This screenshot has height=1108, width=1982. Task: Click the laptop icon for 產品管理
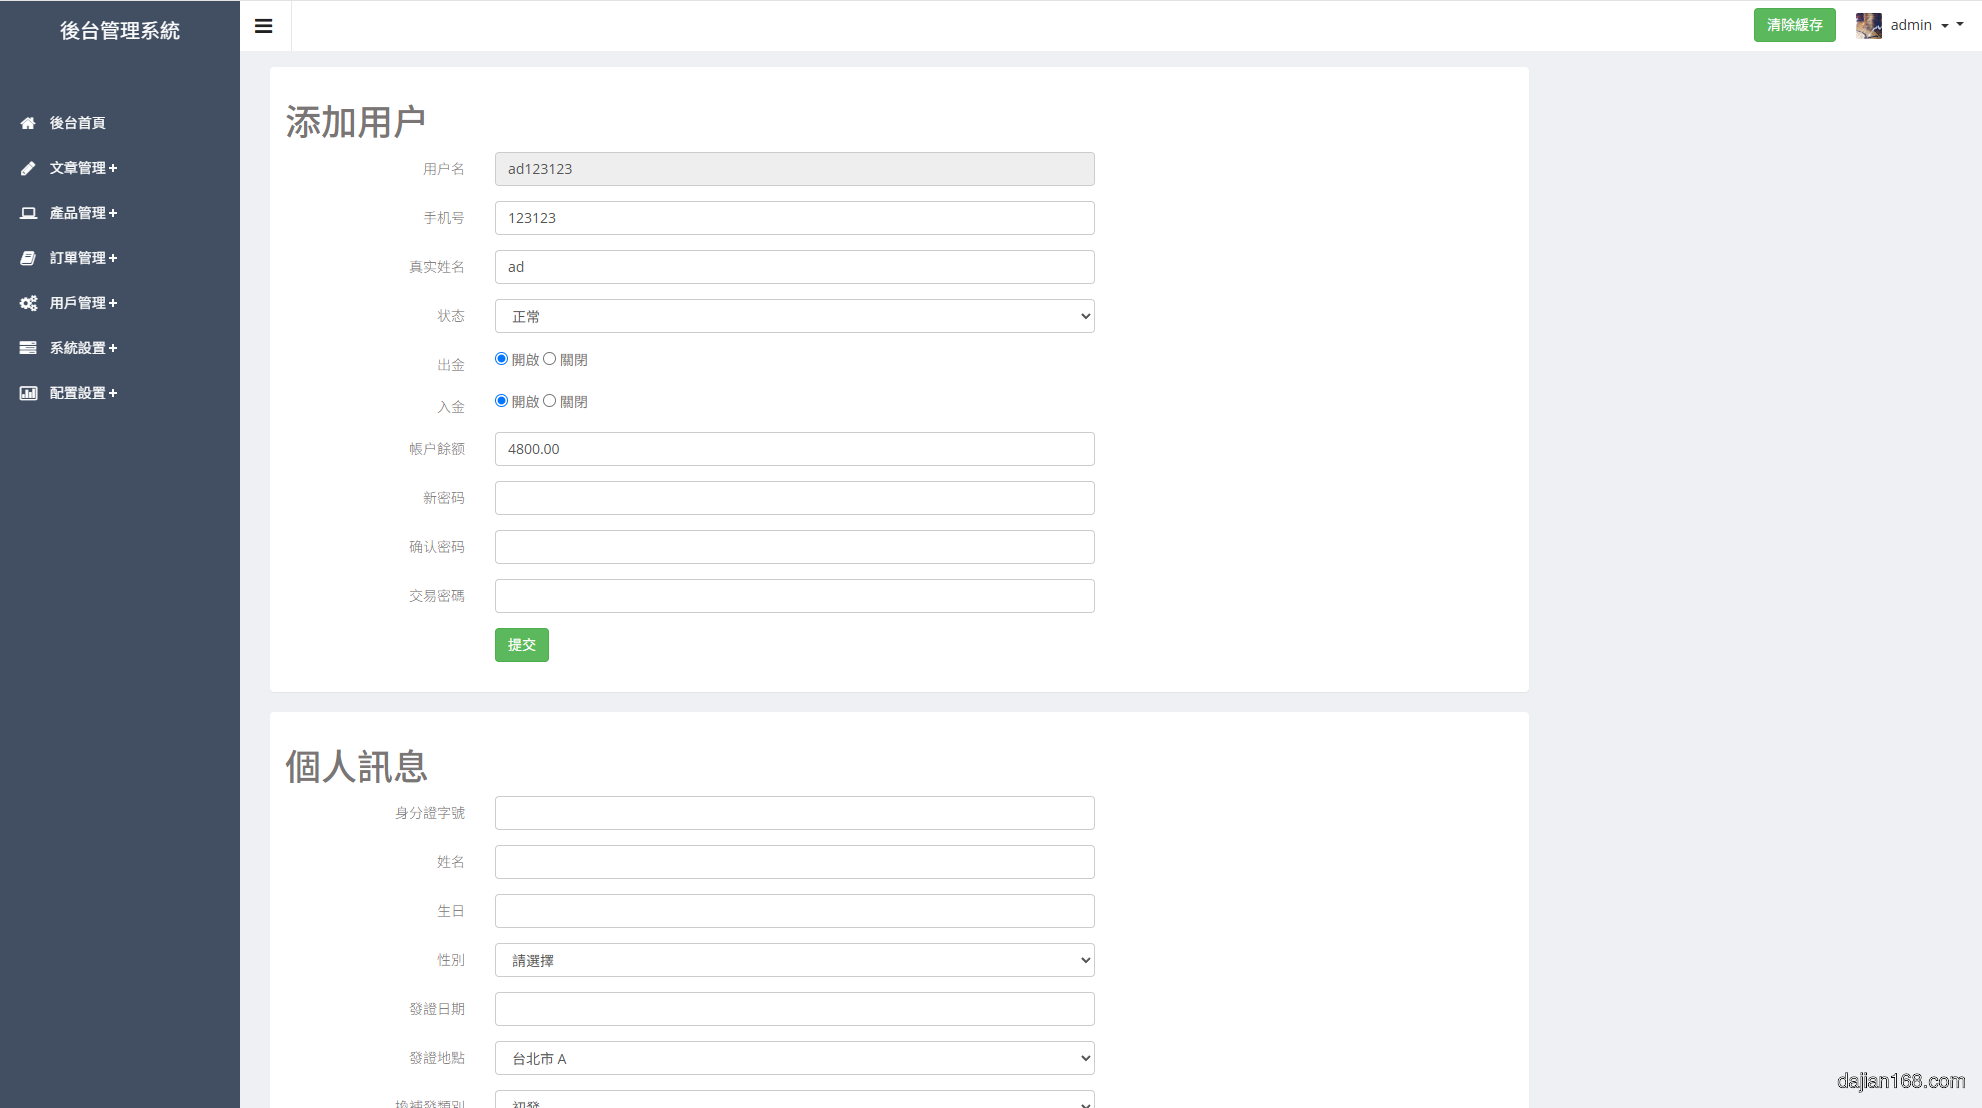click(28, 213)
